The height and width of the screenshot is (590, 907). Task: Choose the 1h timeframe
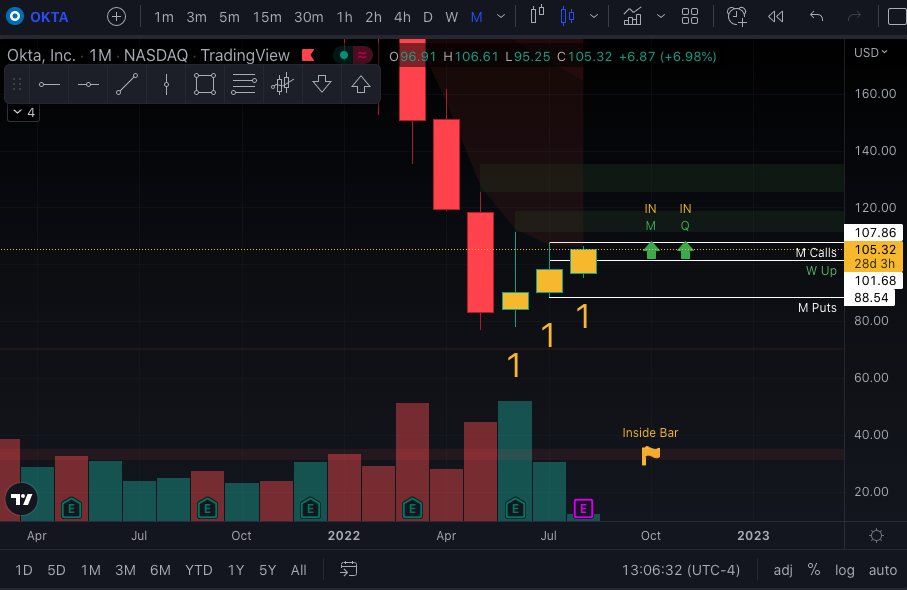click(345, 17)
